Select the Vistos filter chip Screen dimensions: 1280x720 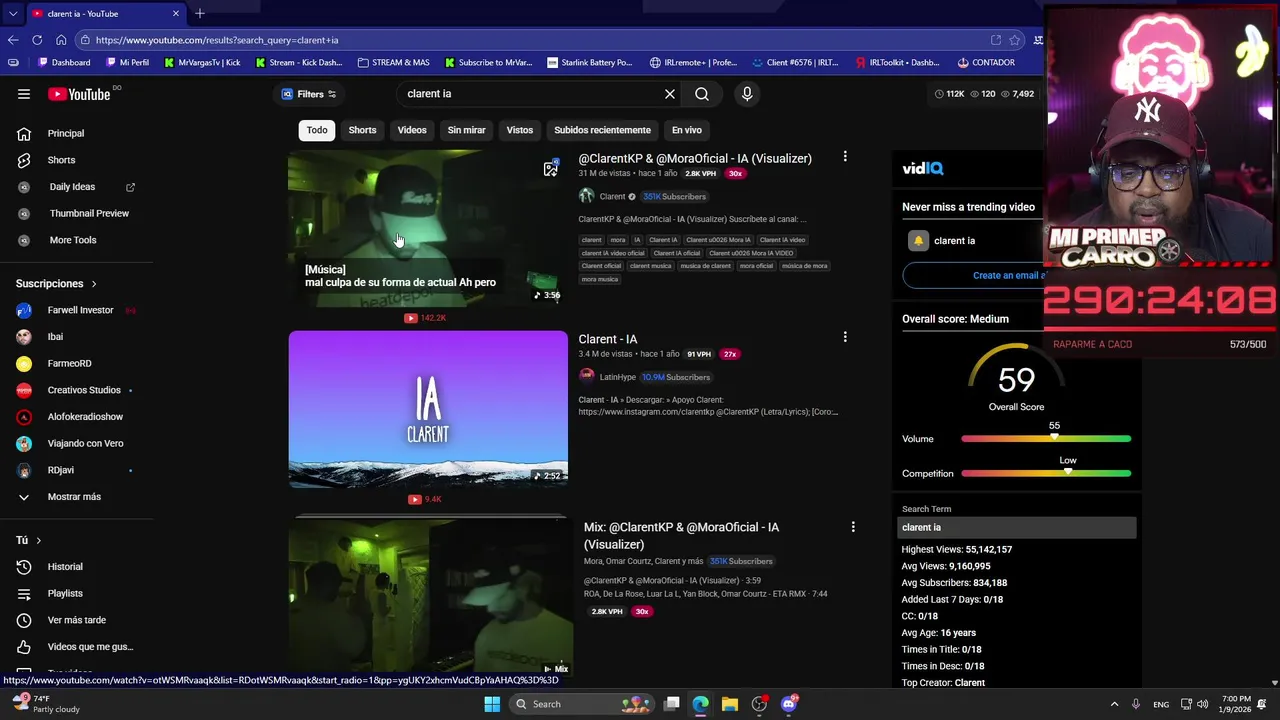(520, 130)
